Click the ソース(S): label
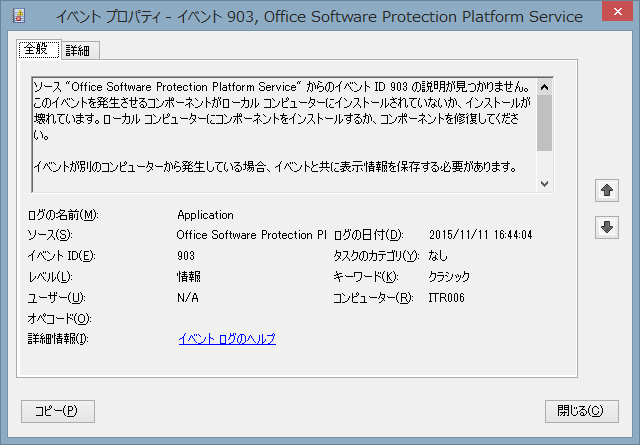 tap(50, 235)
